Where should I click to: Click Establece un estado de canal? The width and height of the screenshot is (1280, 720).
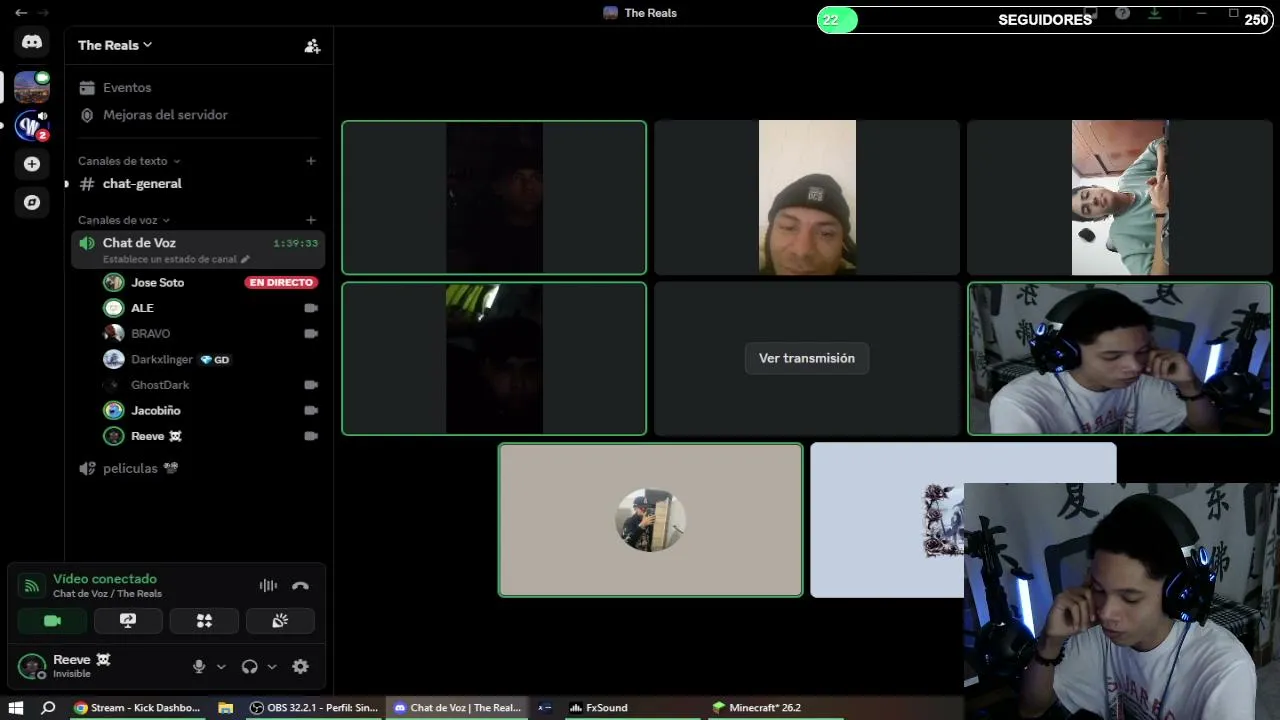[170, 259]
